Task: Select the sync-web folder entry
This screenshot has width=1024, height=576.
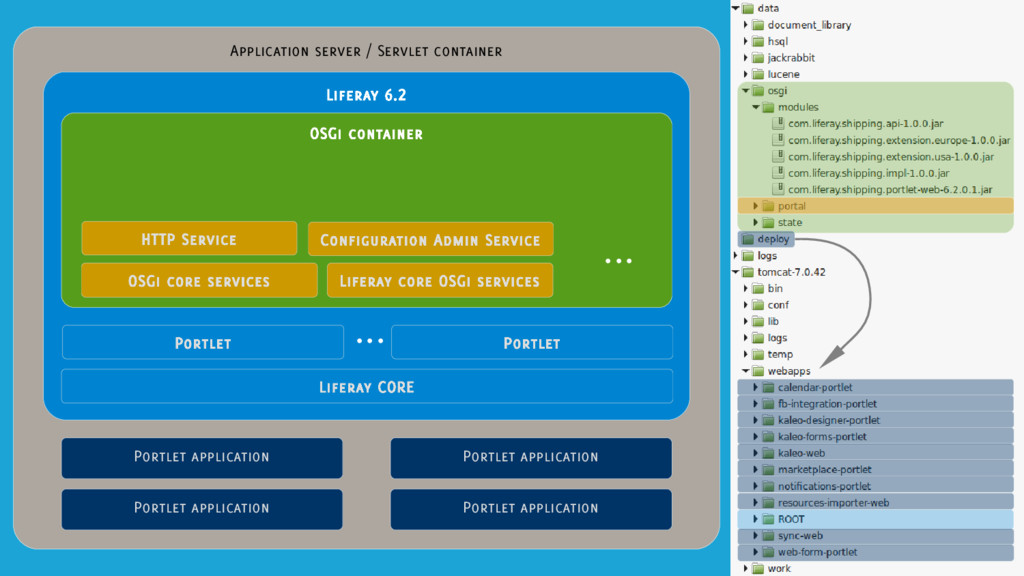Action: point(800,536)
